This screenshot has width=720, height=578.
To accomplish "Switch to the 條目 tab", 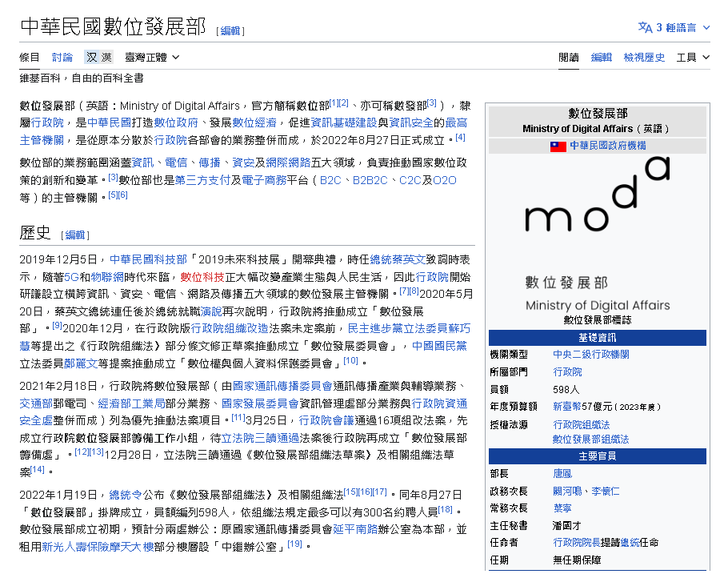I will tap(29, 57).
